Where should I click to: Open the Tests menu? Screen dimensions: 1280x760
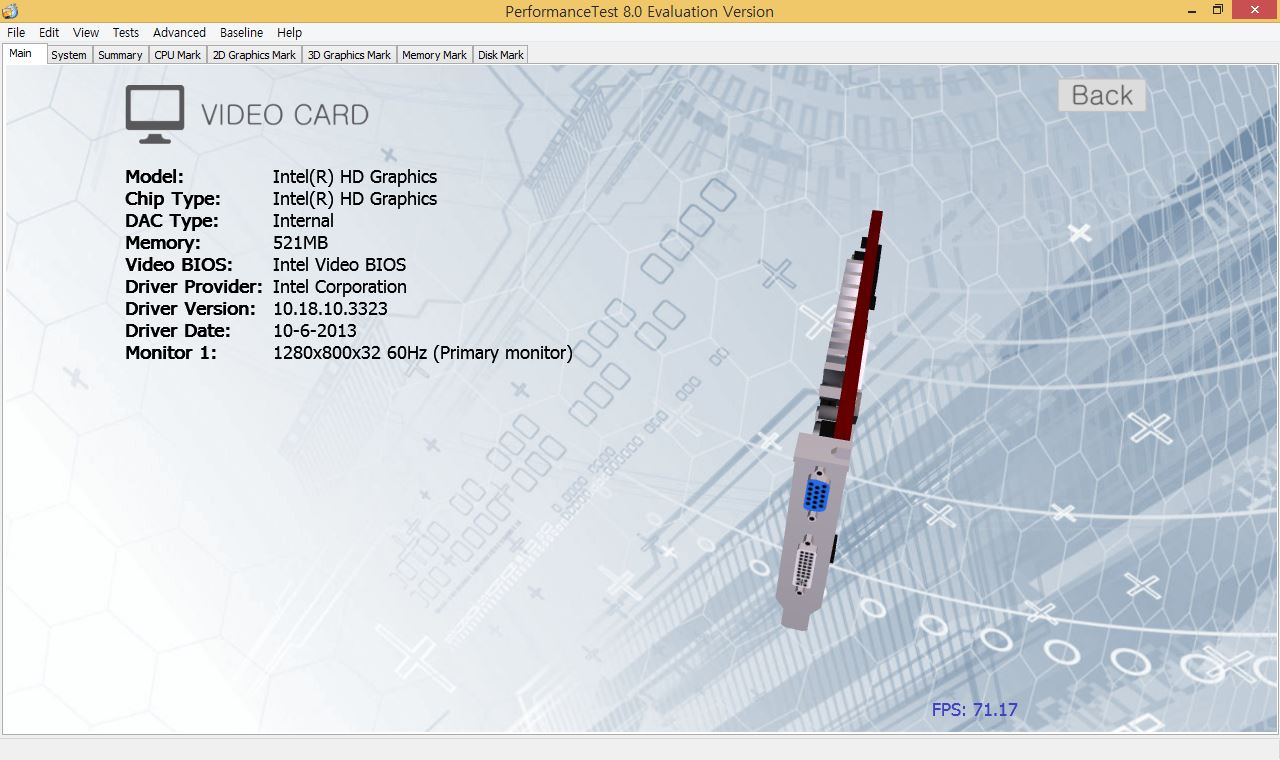click(126, 32)
